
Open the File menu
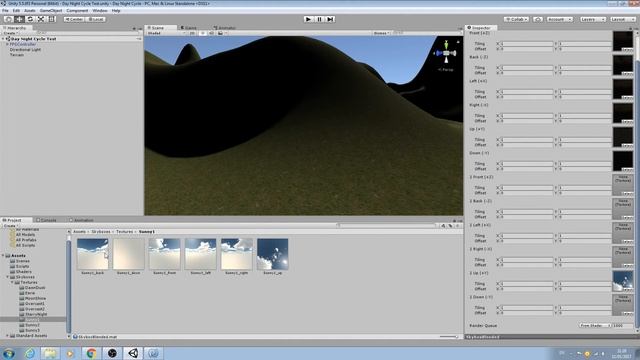tap(5, 11)
